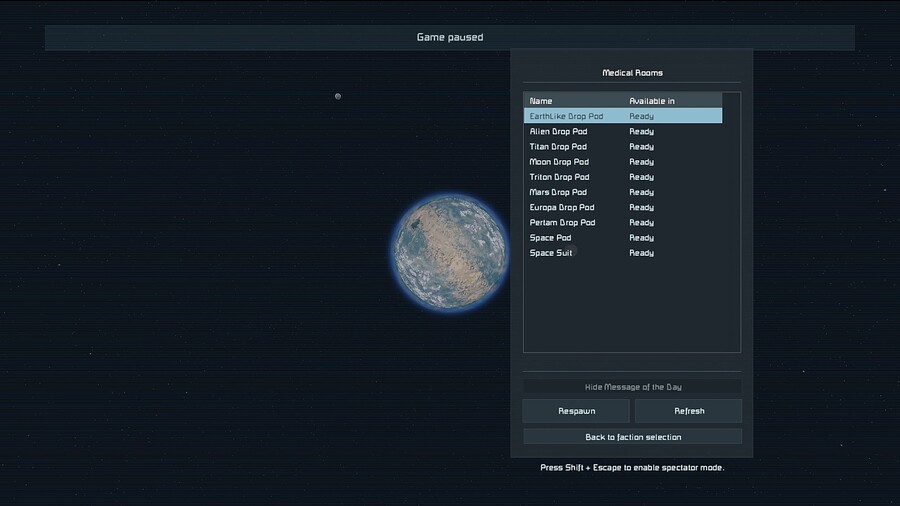This screenshot has width=900, height=506.
Task: Select Triton Drop Pod entry
Action: [559, 177]
